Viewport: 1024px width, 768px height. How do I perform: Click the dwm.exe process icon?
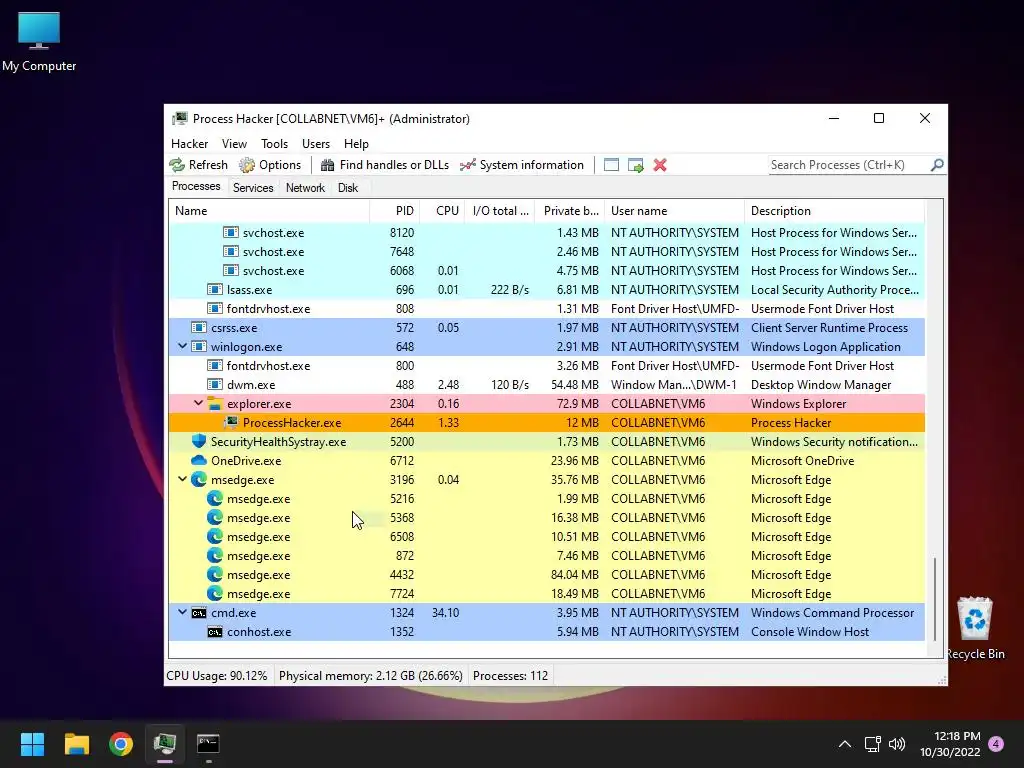(x=215, y=385)
